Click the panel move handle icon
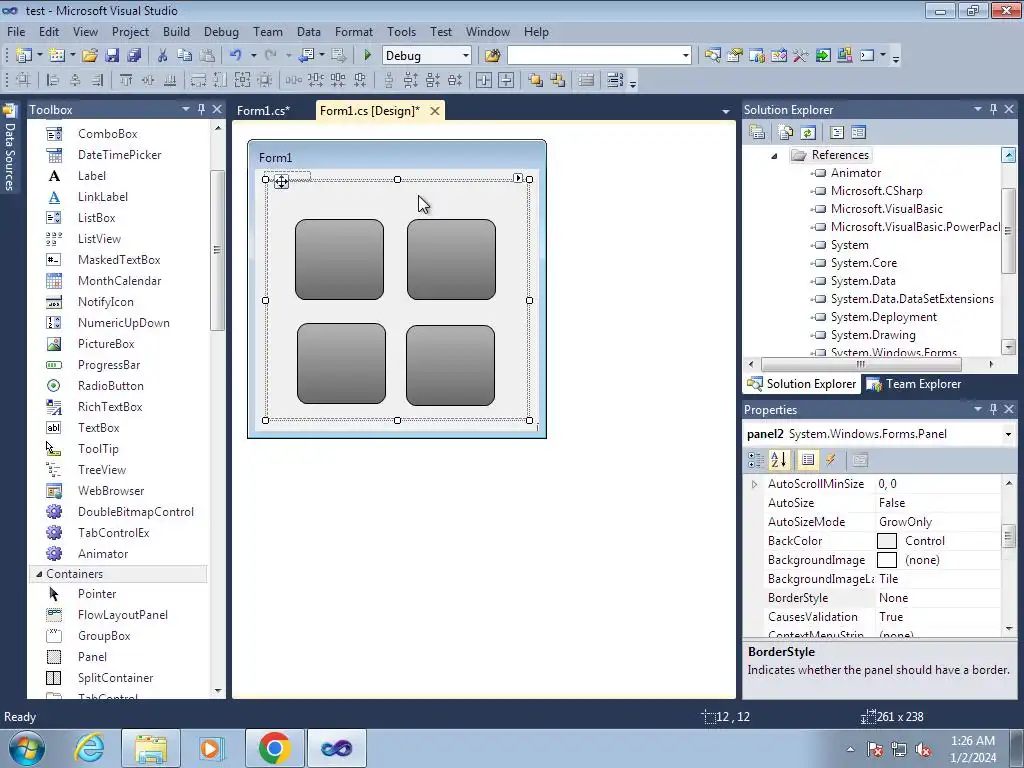1024x768 pixels. coord(281,182)
